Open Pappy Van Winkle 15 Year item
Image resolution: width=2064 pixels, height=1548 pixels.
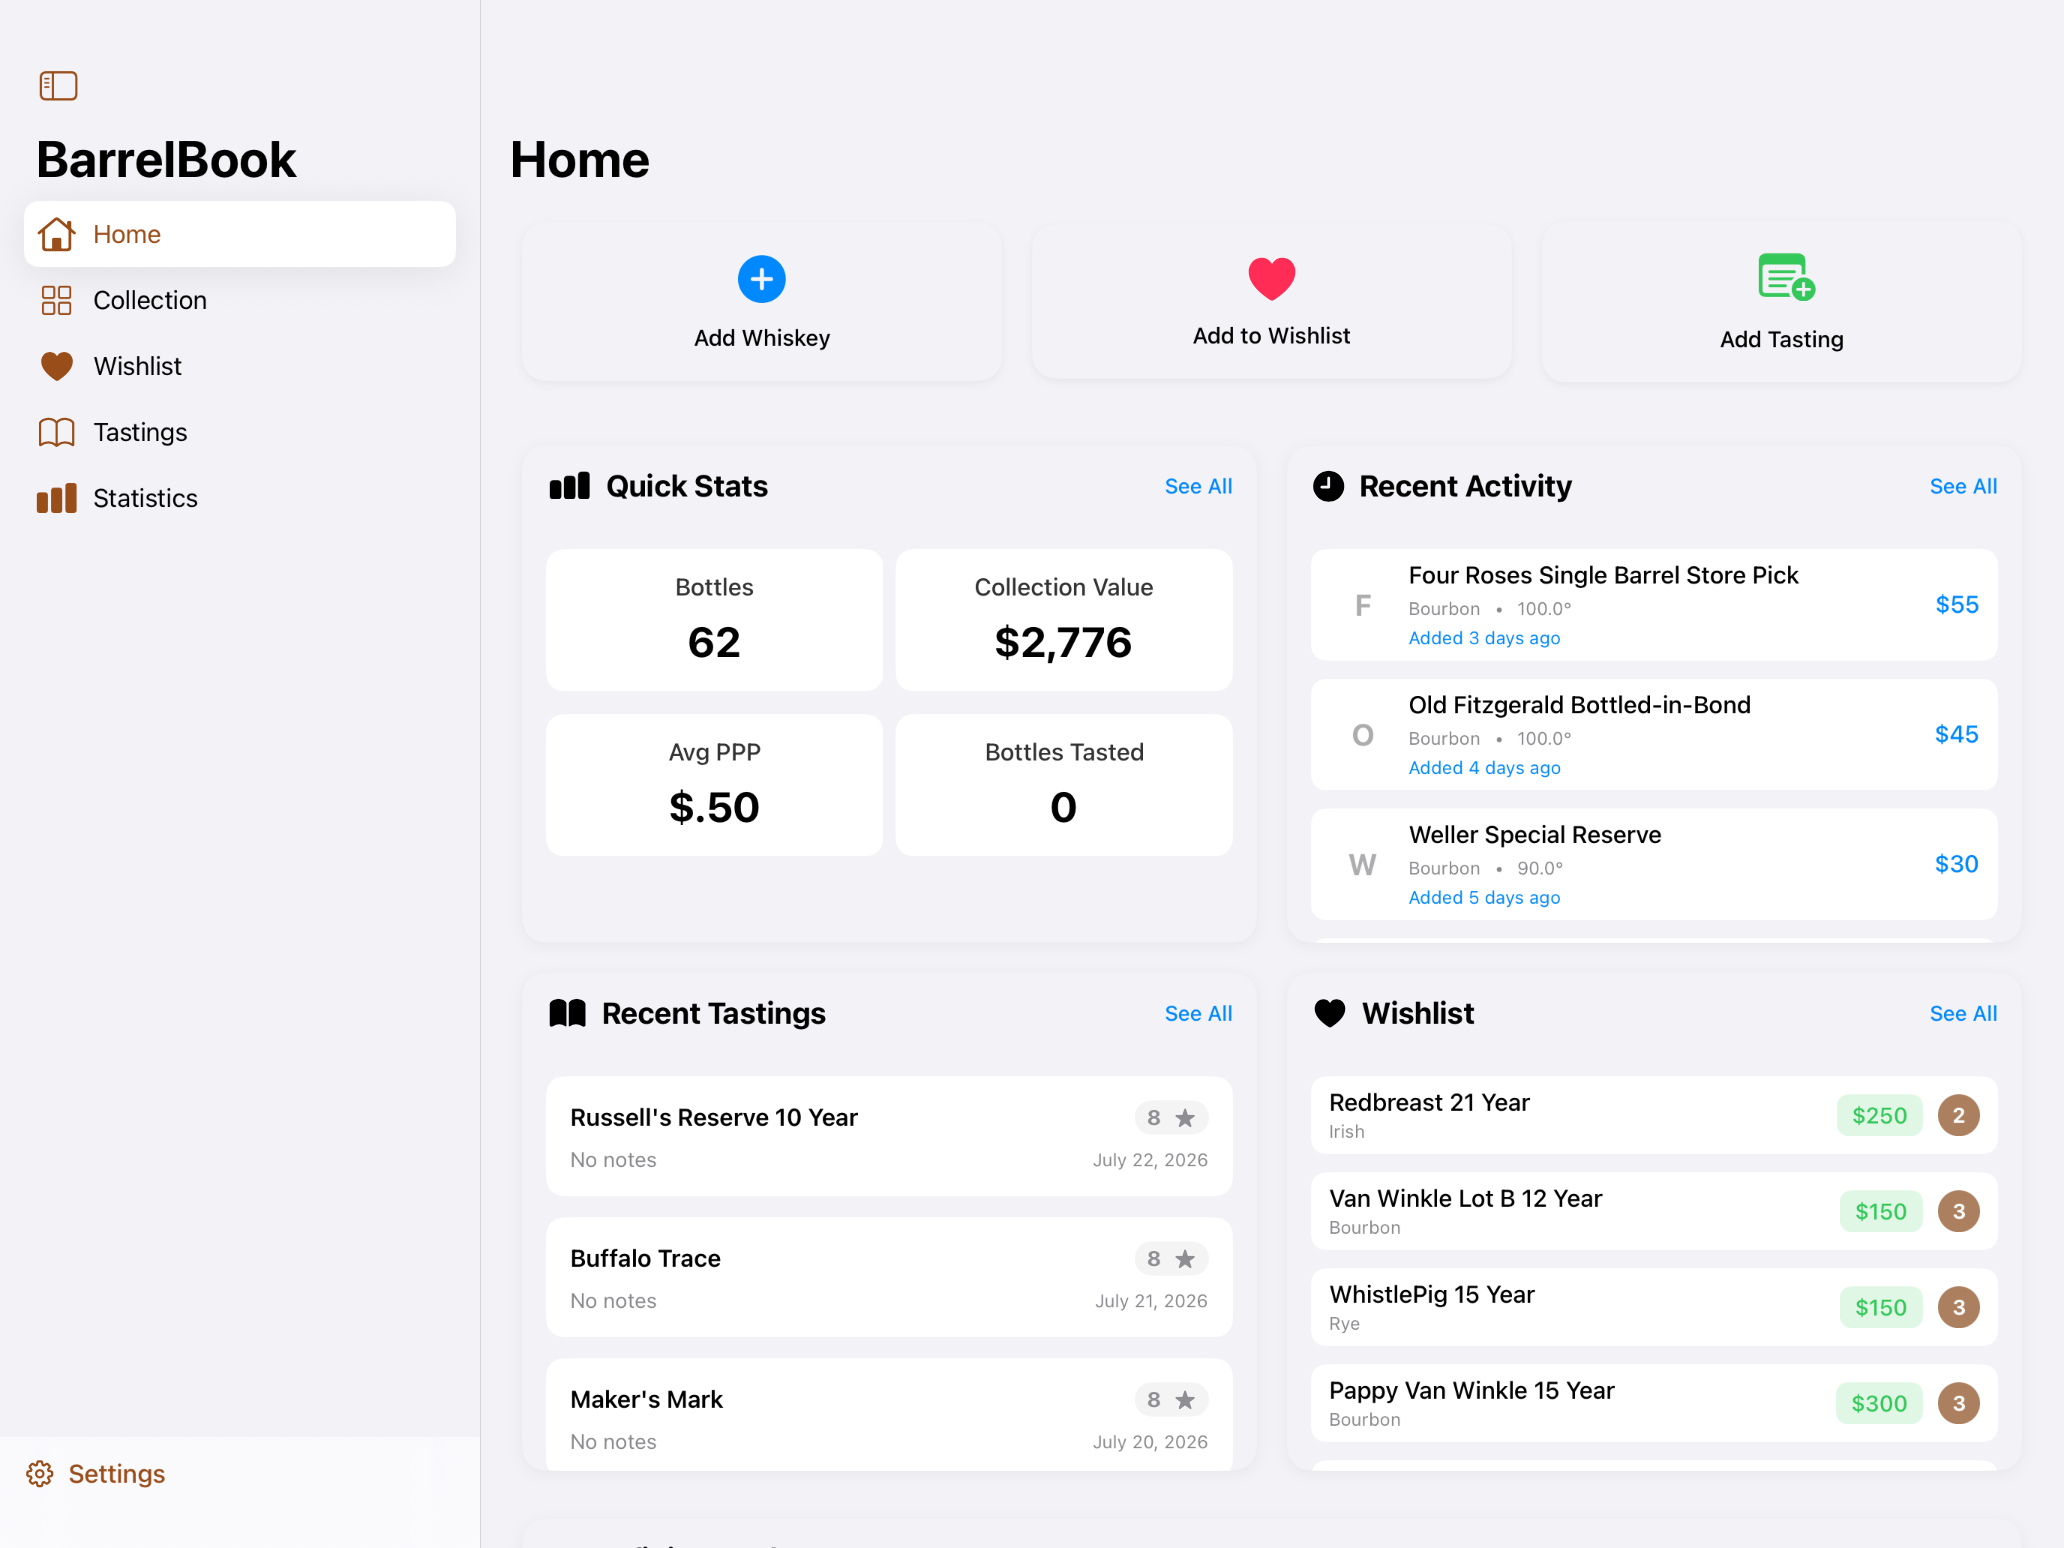(x=1654, y=1403)
